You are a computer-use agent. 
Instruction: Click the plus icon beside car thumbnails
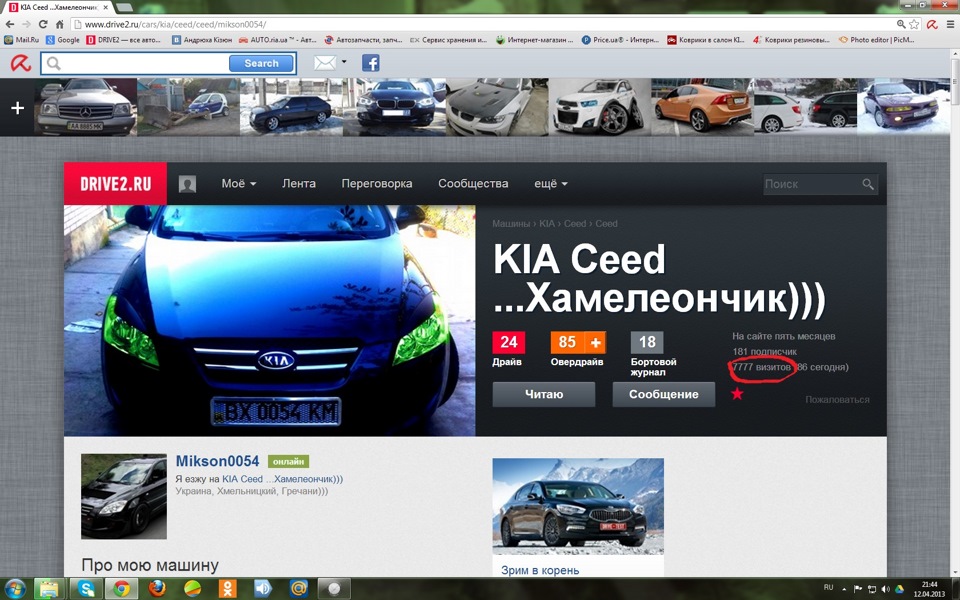point(18,108)
